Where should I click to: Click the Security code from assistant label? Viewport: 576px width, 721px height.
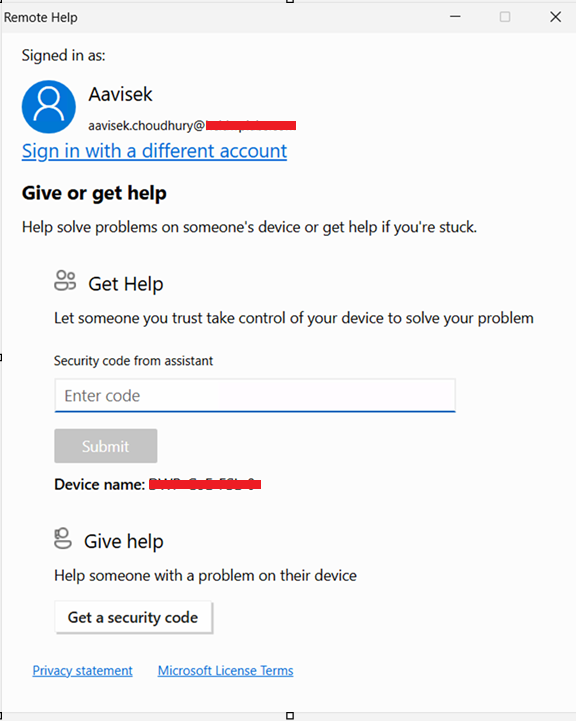(133, 361)
